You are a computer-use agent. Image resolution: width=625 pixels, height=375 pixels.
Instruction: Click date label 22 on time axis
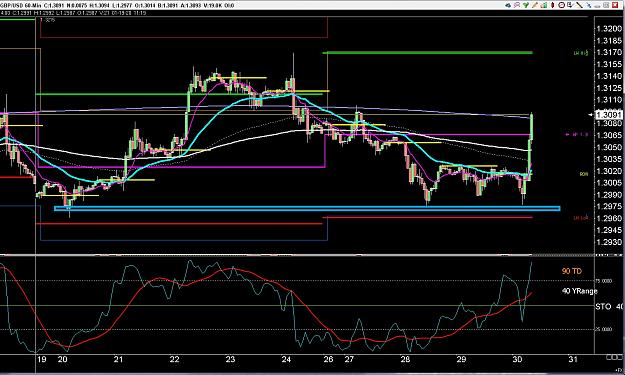(x=174, y=359)
